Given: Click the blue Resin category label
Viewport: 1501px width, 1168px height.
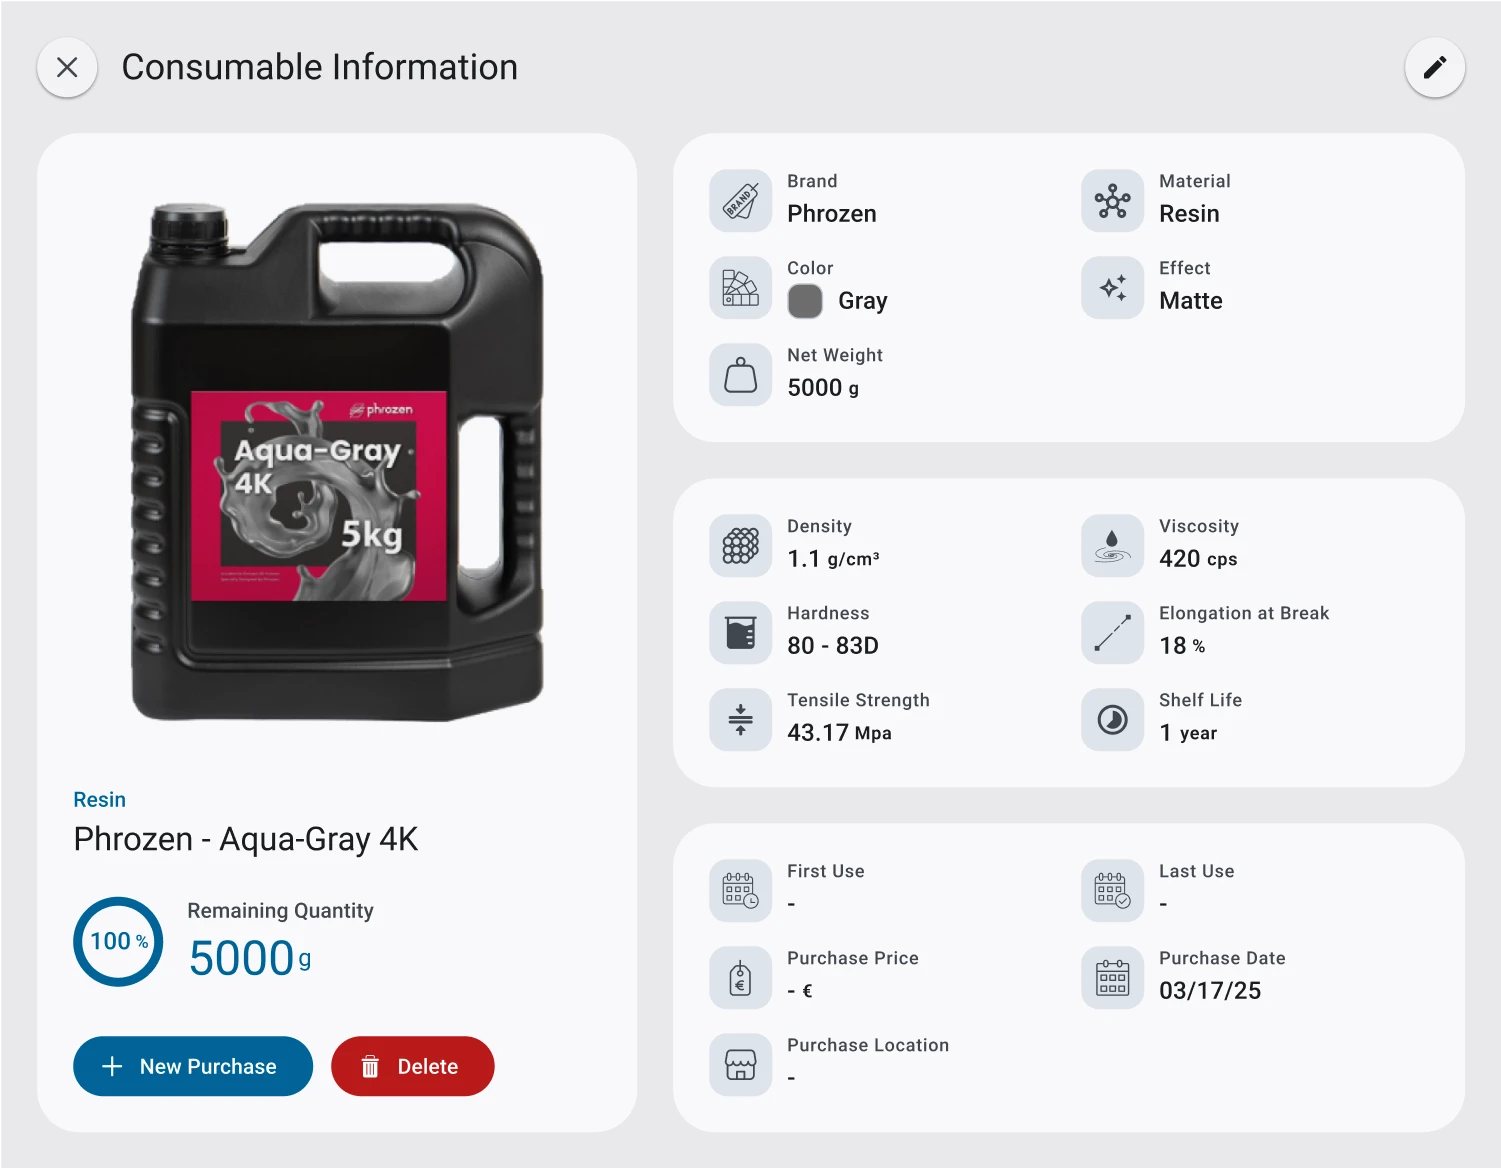Looking at the screenshot, I should 100,800.
